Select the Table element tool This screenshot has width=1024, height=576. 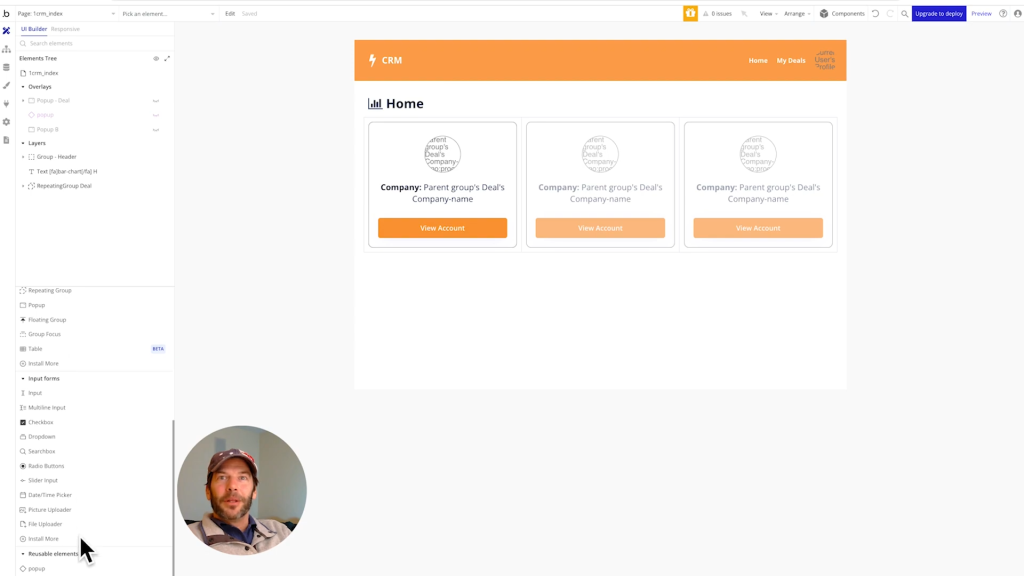[x=35, y=349]
